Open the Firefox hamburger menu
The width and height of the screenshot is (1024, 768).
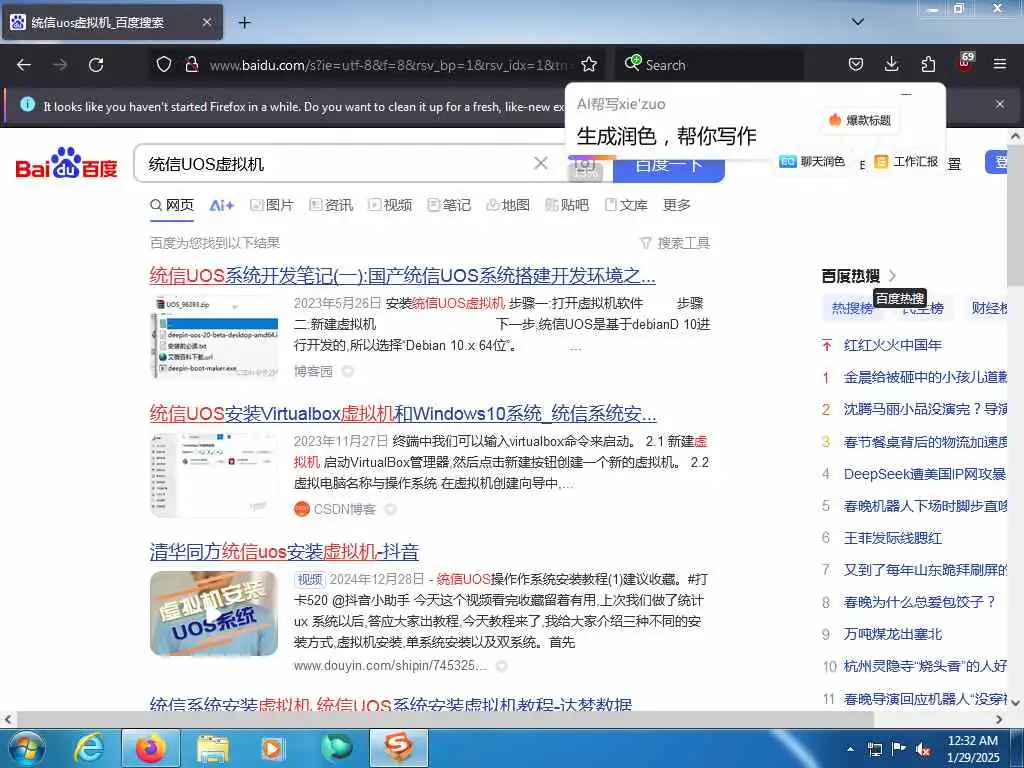[x=1000, y=64]
